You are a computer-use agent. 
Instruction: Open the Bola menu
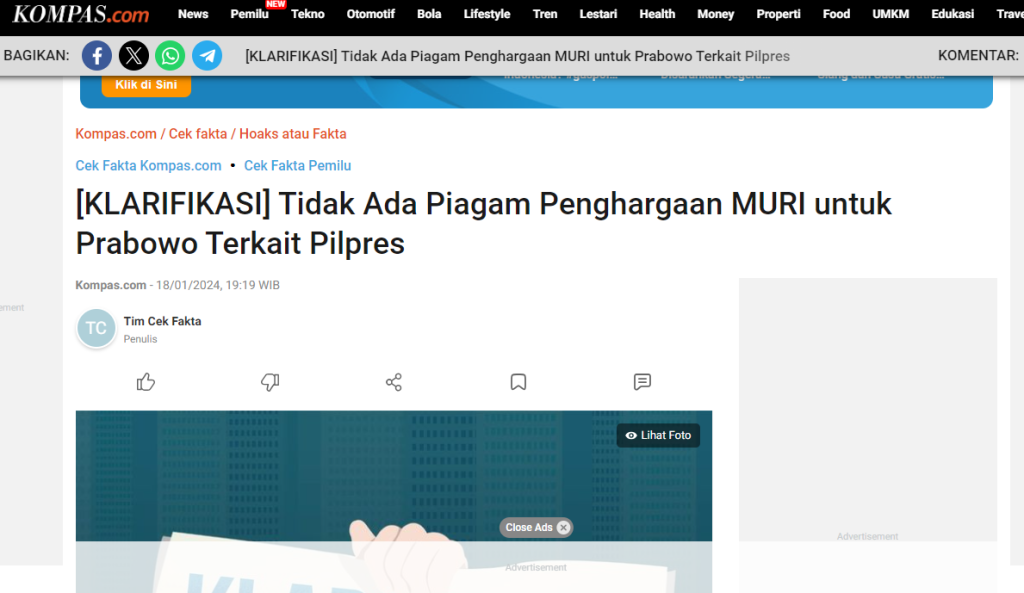[x=429, y=14]
